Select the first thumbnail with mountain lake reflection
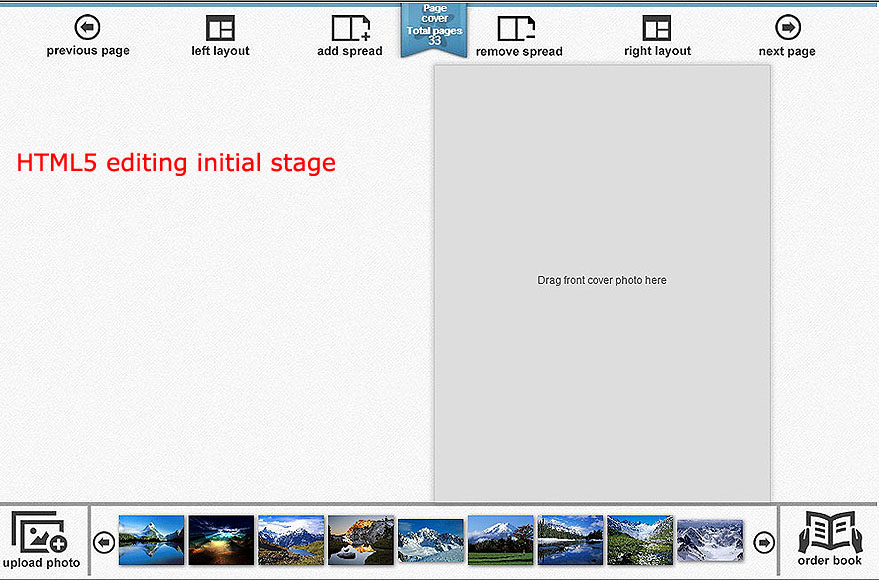 pos(151,540)
